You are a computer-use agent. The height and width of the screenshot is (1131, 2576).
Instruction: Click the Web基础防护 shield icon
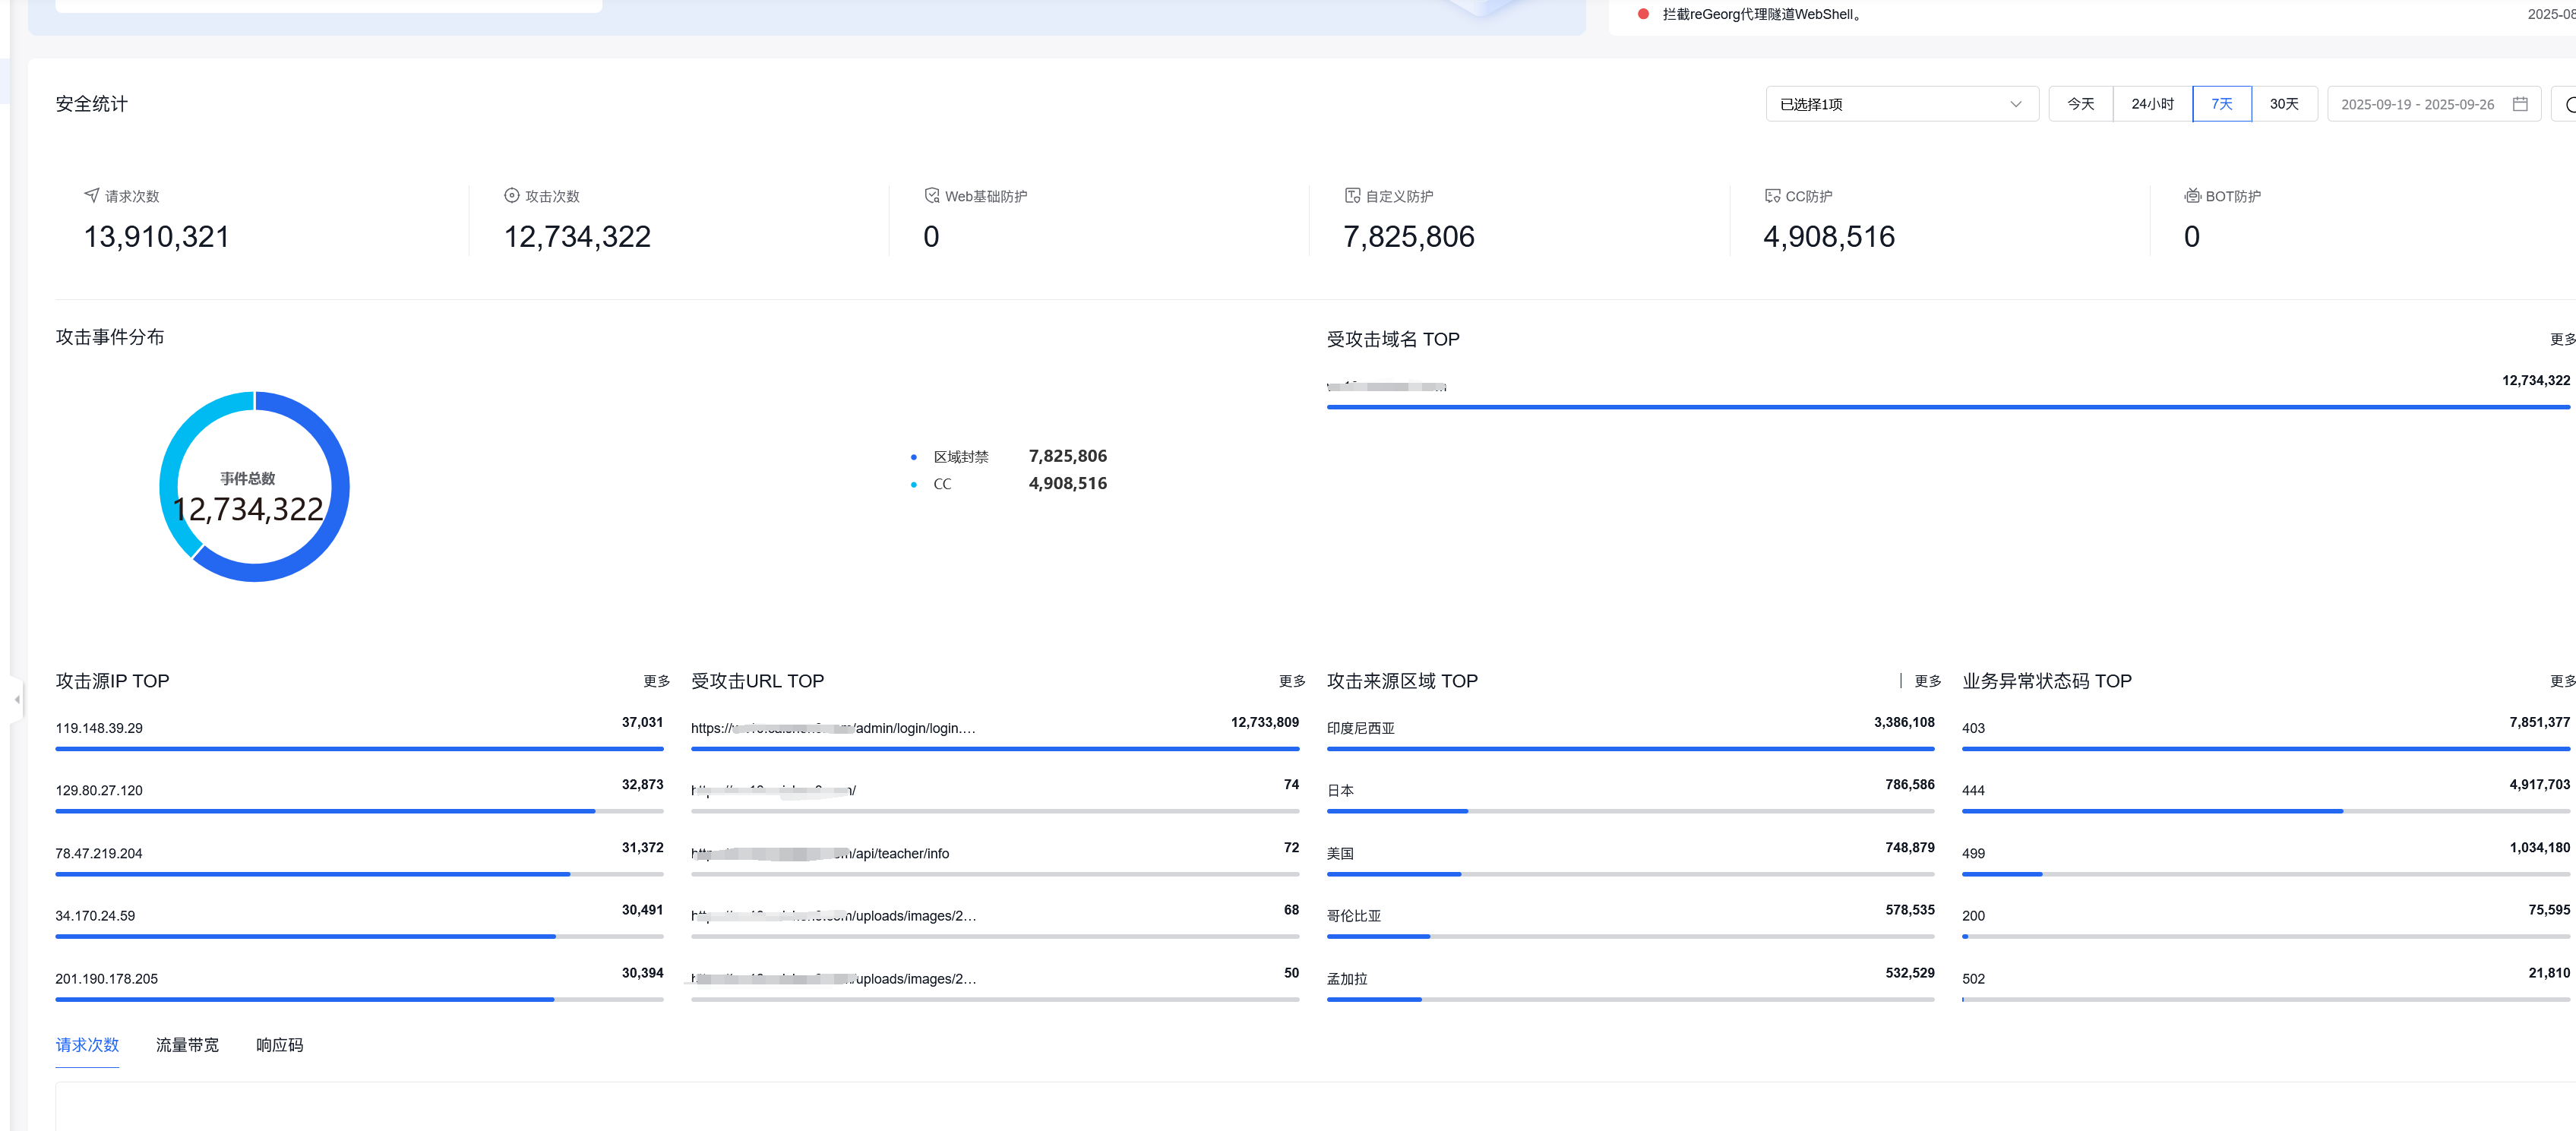(931, 195)
